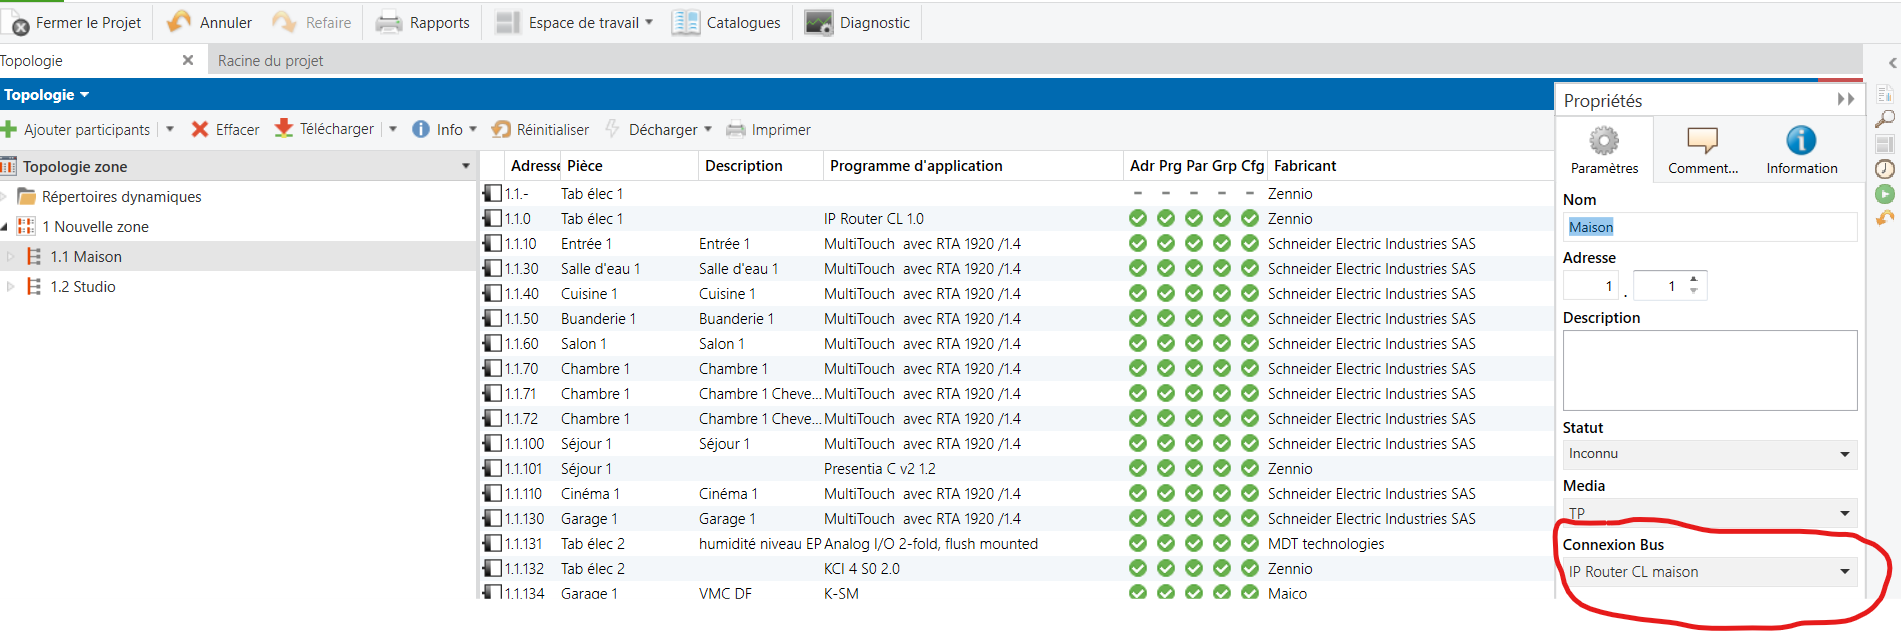
Task: Expand the 1.1 Maison line node
Action: [x=11, y=256]
